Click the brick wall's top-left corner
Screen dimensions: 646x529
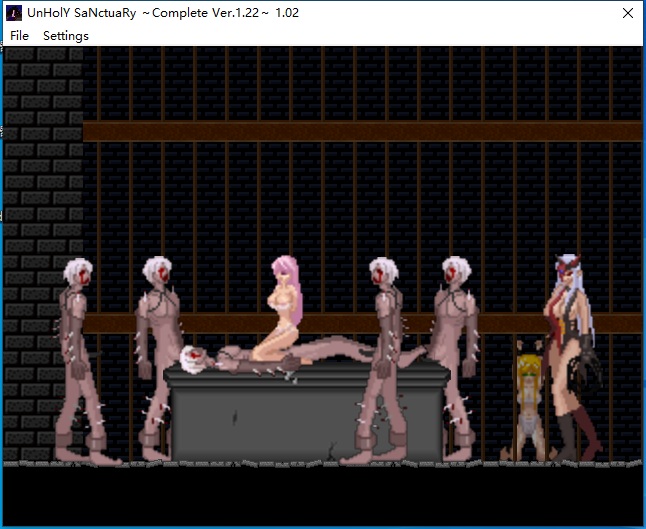pos(12,55)
